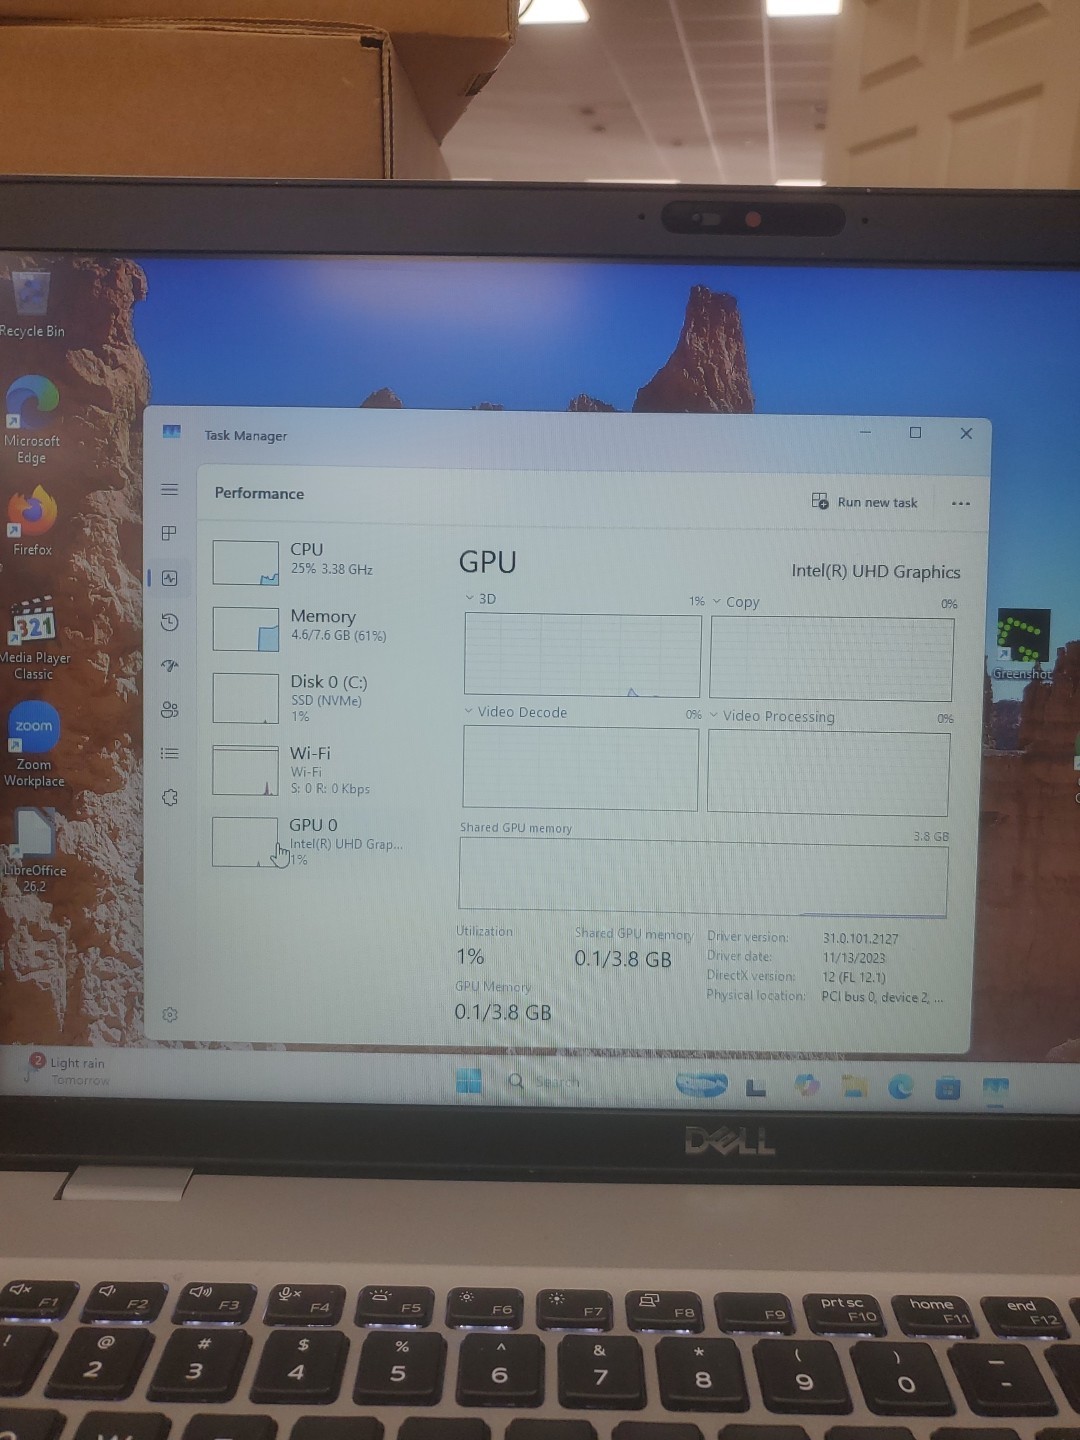Open the Light rain weather widget
Image resolution: width=1080 pixels, height=1440 pixels.
(x=68, y=1070)
